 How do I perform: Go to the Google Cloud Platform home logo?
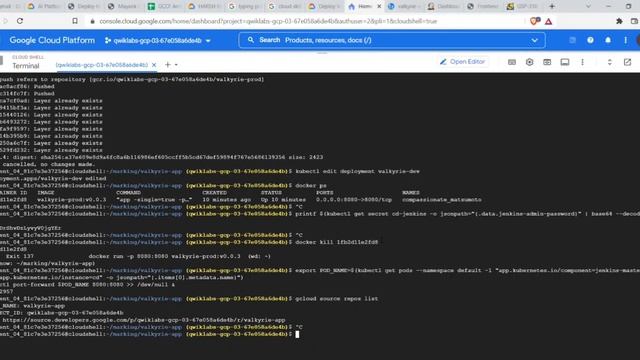[x=52, y=40]
